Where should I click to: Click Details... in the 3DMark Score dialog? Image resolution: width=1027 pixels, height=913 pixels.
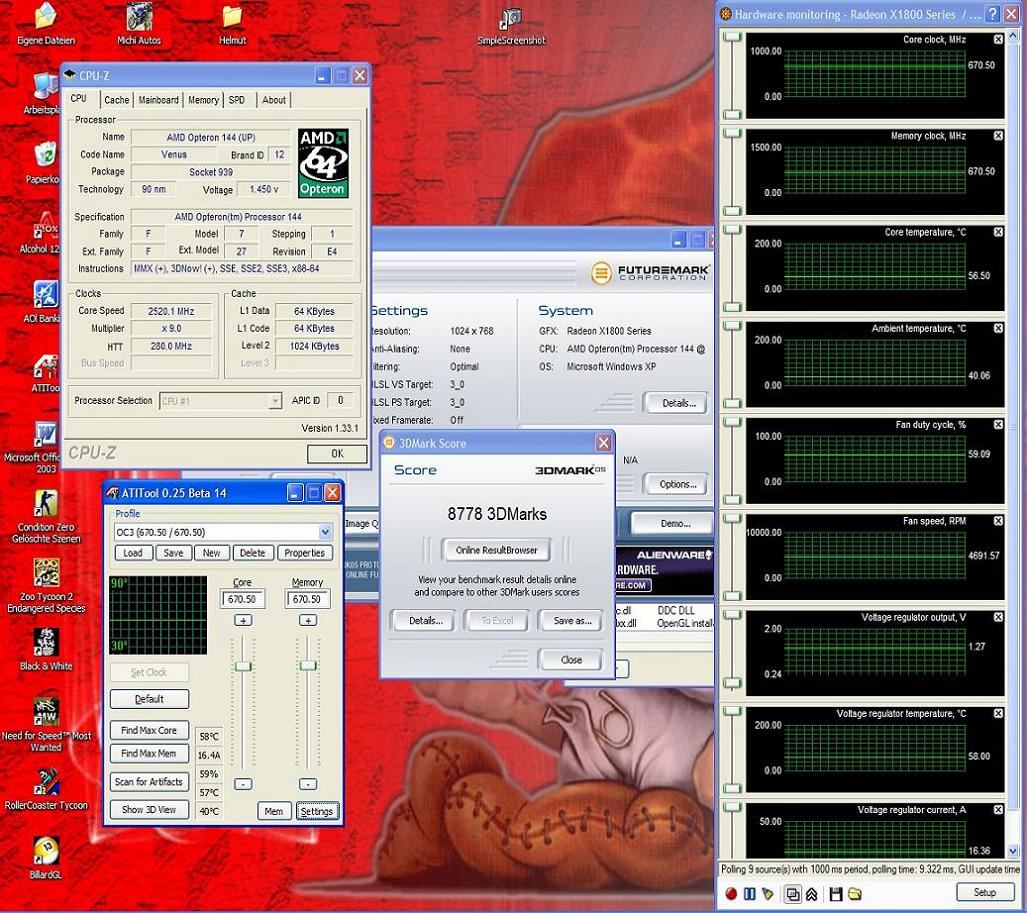coord(426,620)
